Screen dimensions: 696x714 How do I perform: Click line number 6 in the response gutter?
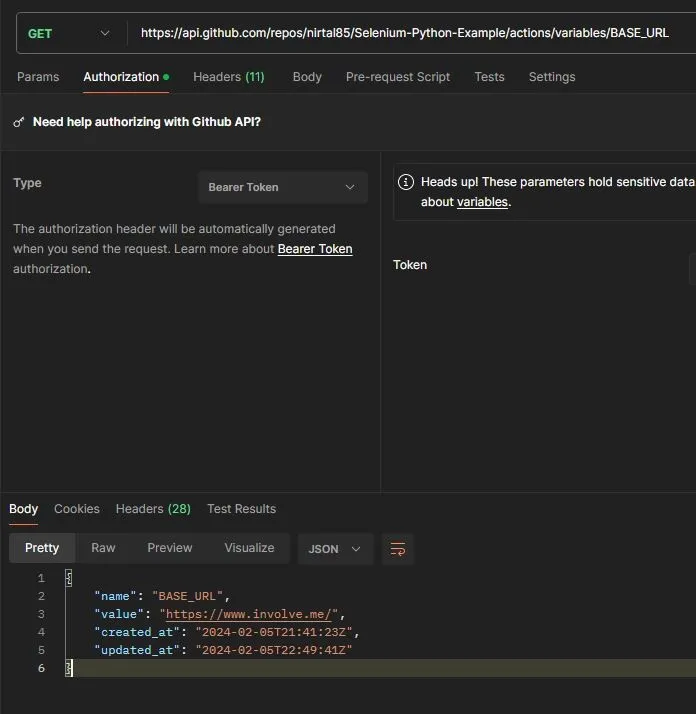(x=41, y=668)
